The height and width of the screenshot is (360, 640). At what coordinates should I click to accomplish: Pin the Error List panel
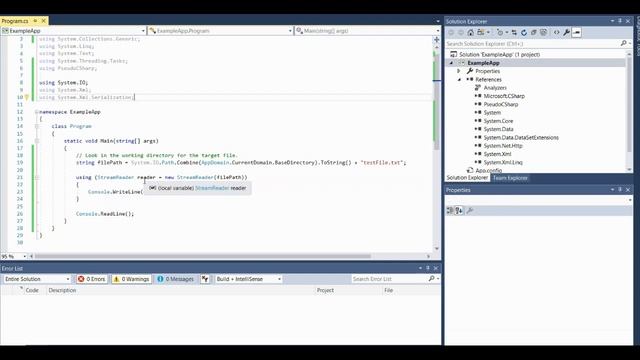pyautogui.click(x=428, y=268)
